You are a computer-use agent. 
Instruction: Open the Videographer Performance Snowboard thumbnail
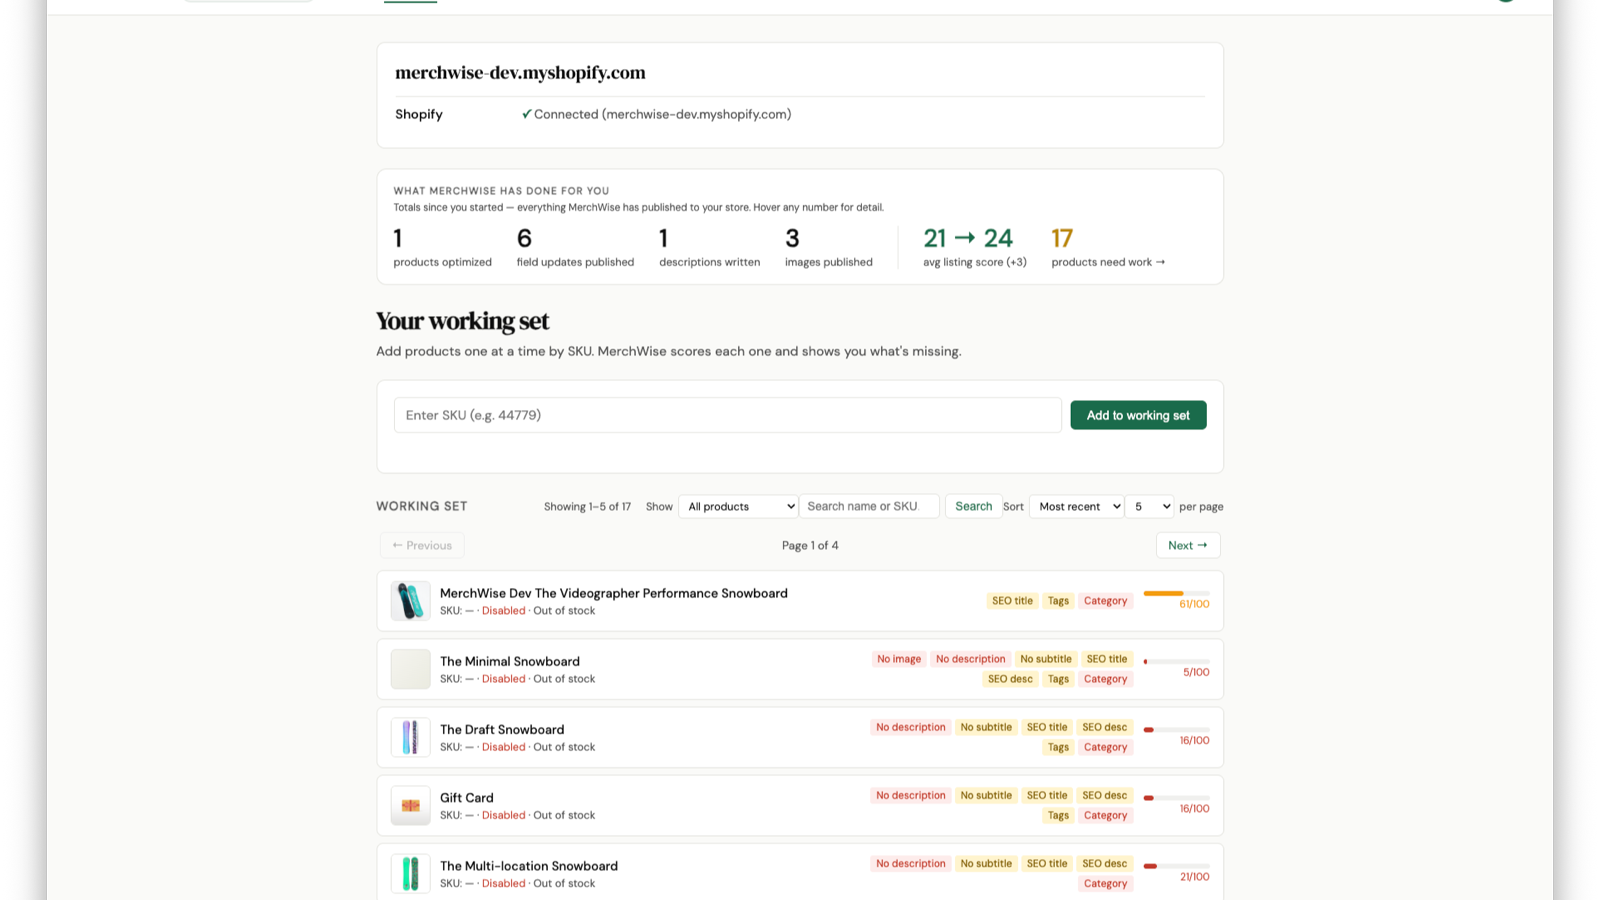(410, 601)
